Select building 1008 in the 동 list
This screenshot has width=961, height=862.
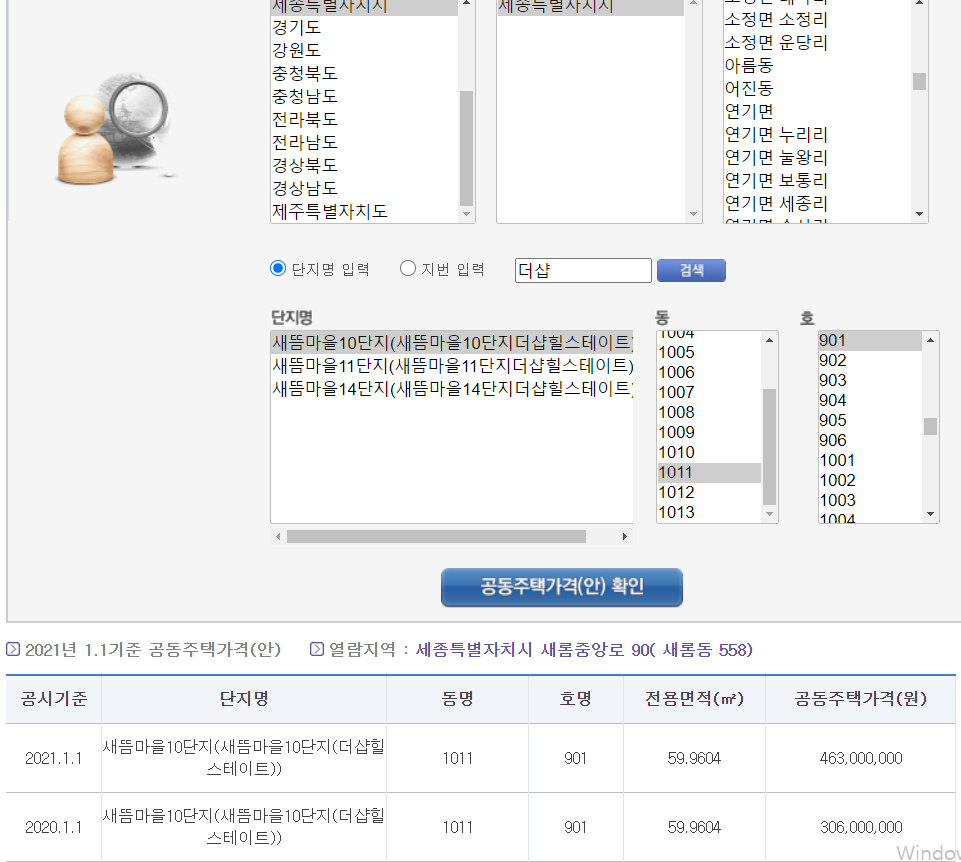coord(709,412)
